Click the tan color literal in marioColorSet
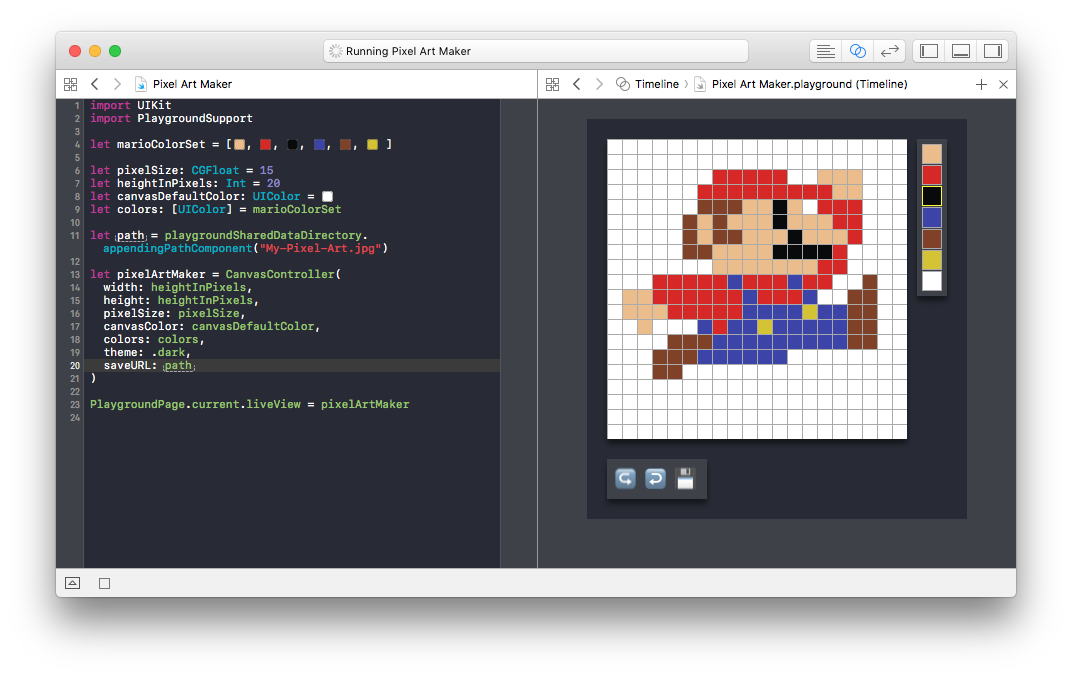Viewport: 1072px width, 677px height. point(239,144)
